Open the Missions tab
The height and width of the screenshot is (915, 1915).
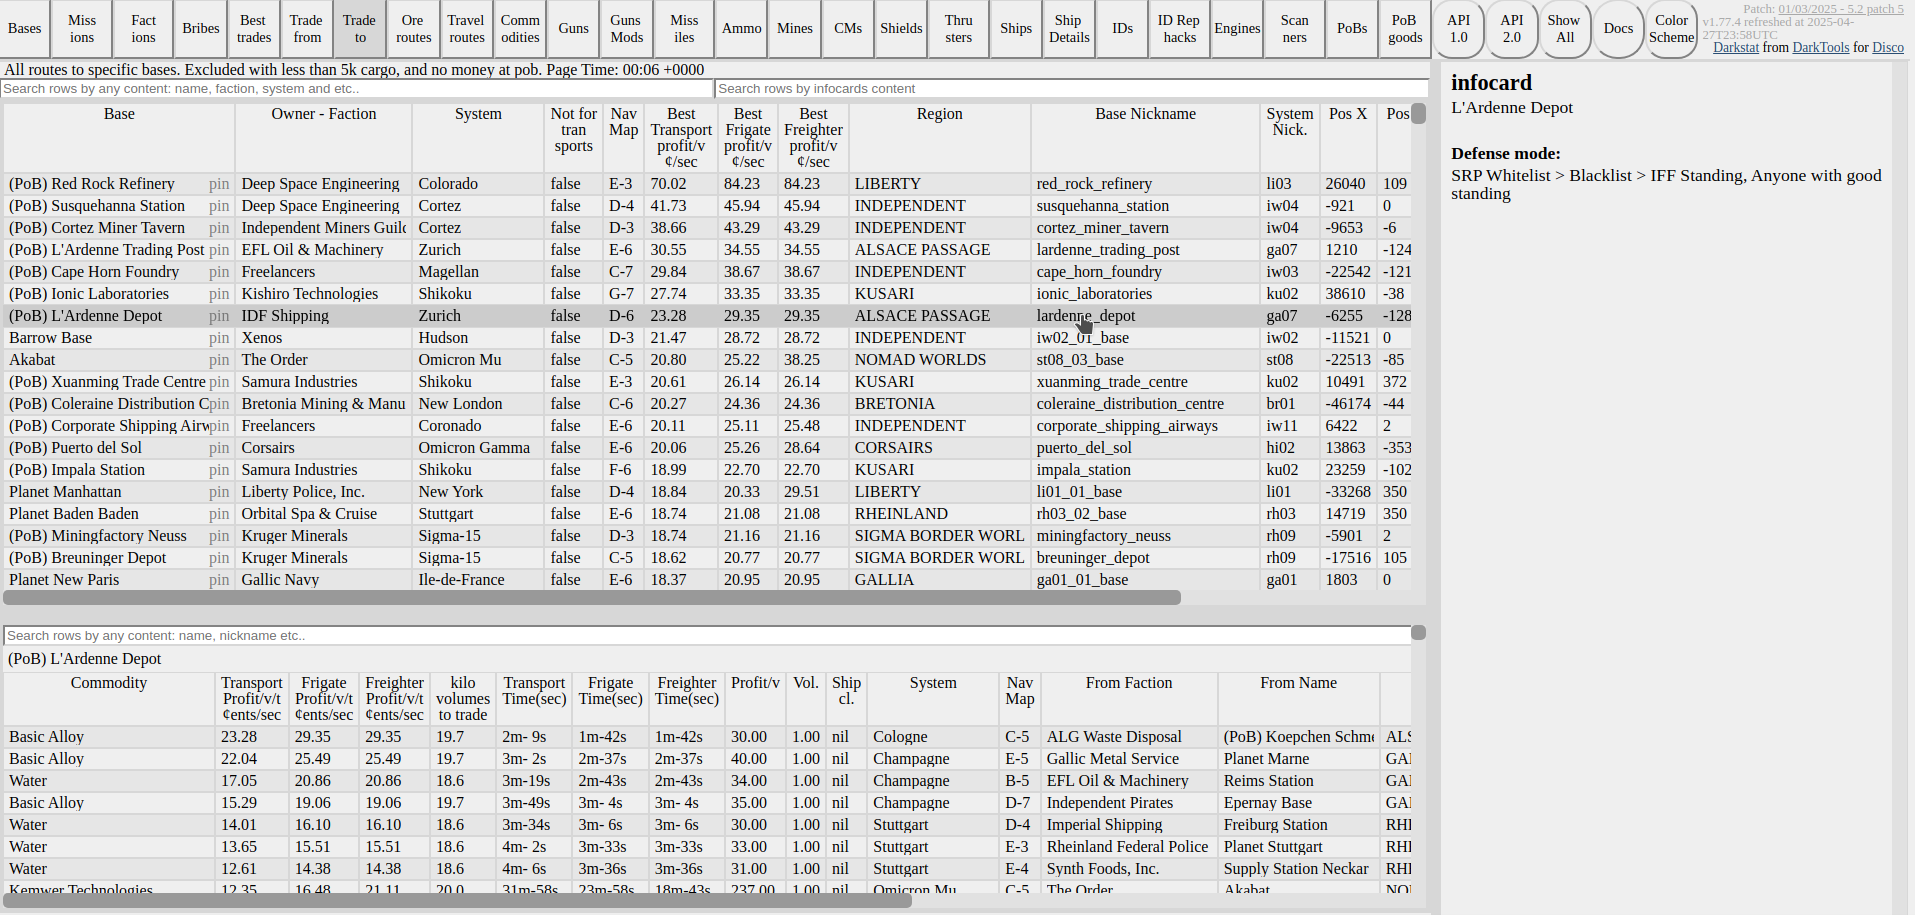[x=82, y=29]
